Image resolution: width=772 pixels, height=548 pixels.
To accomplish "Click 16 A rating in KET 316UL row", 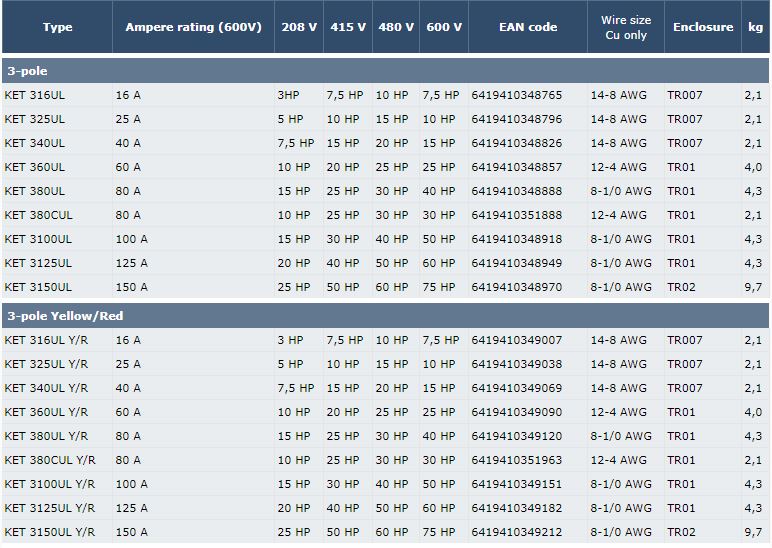I will click(128, 95).
